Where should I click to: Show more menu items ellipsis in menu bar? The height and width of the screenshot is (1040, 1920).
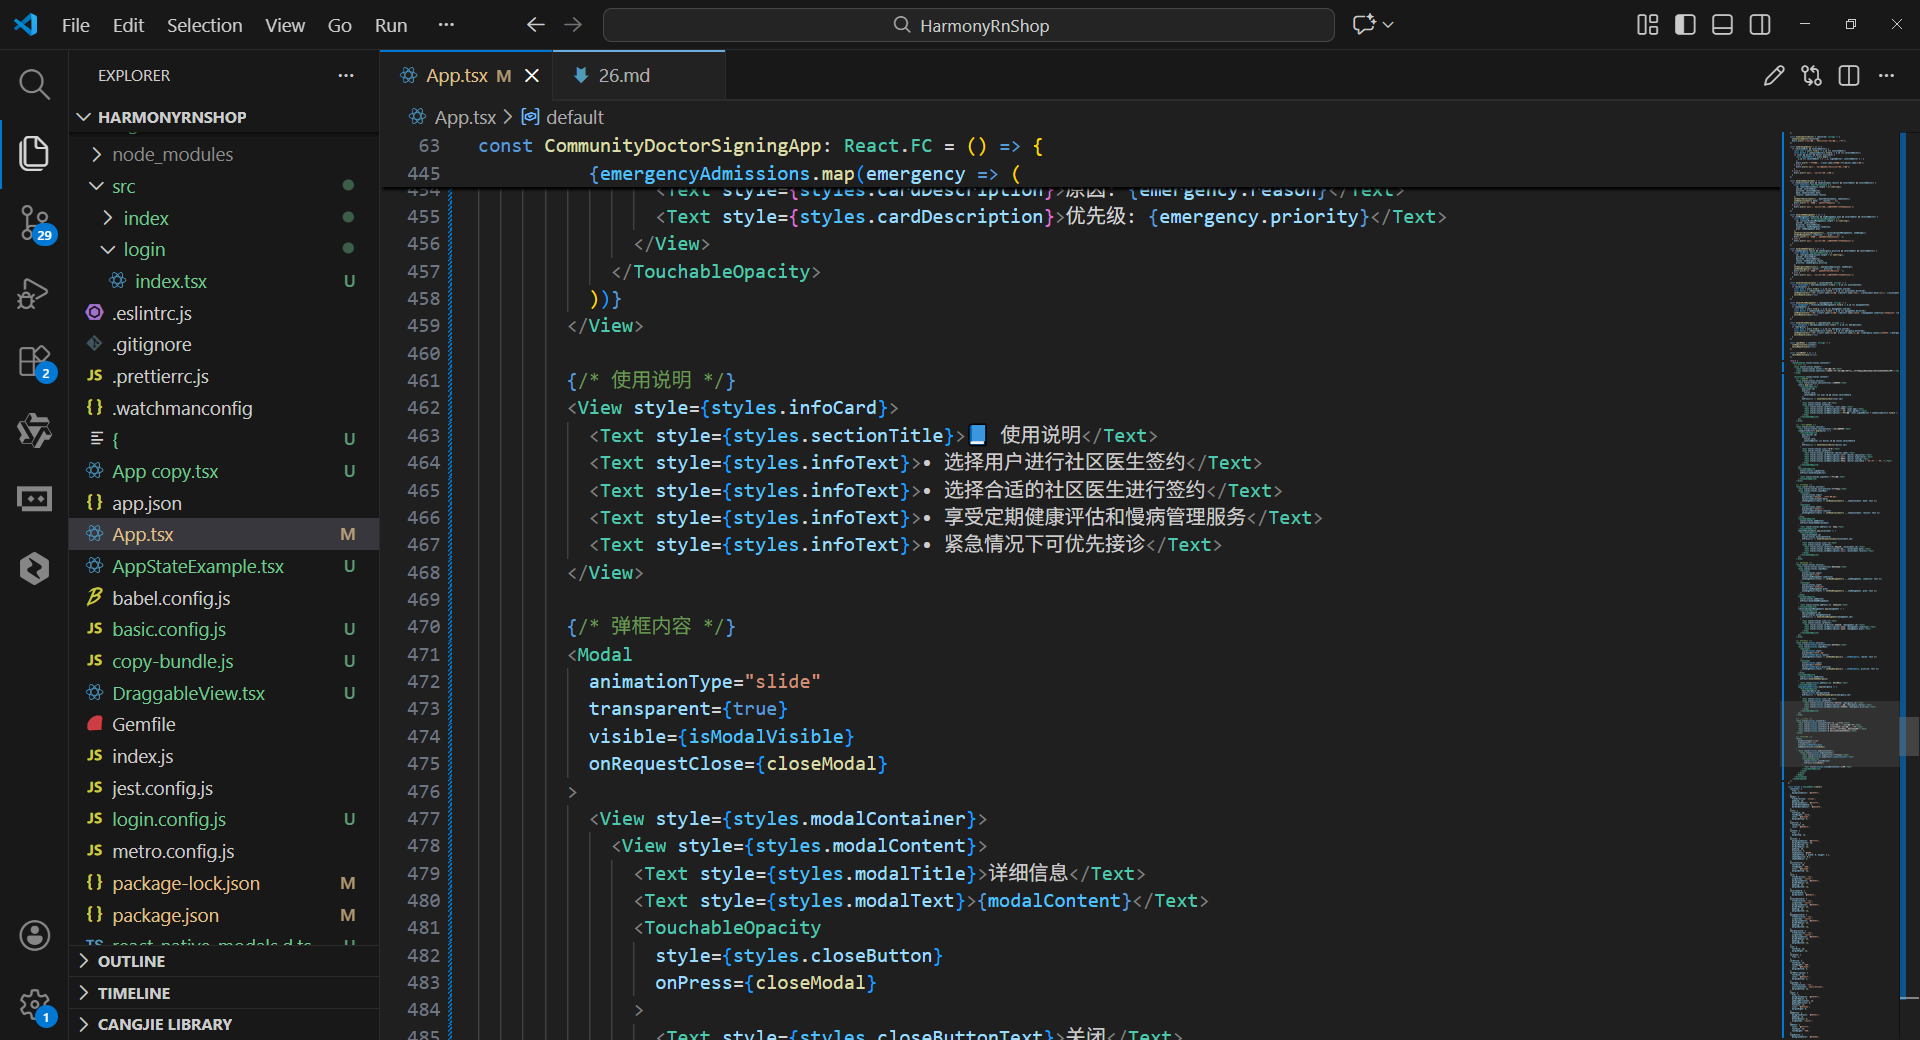coord(446,25)
